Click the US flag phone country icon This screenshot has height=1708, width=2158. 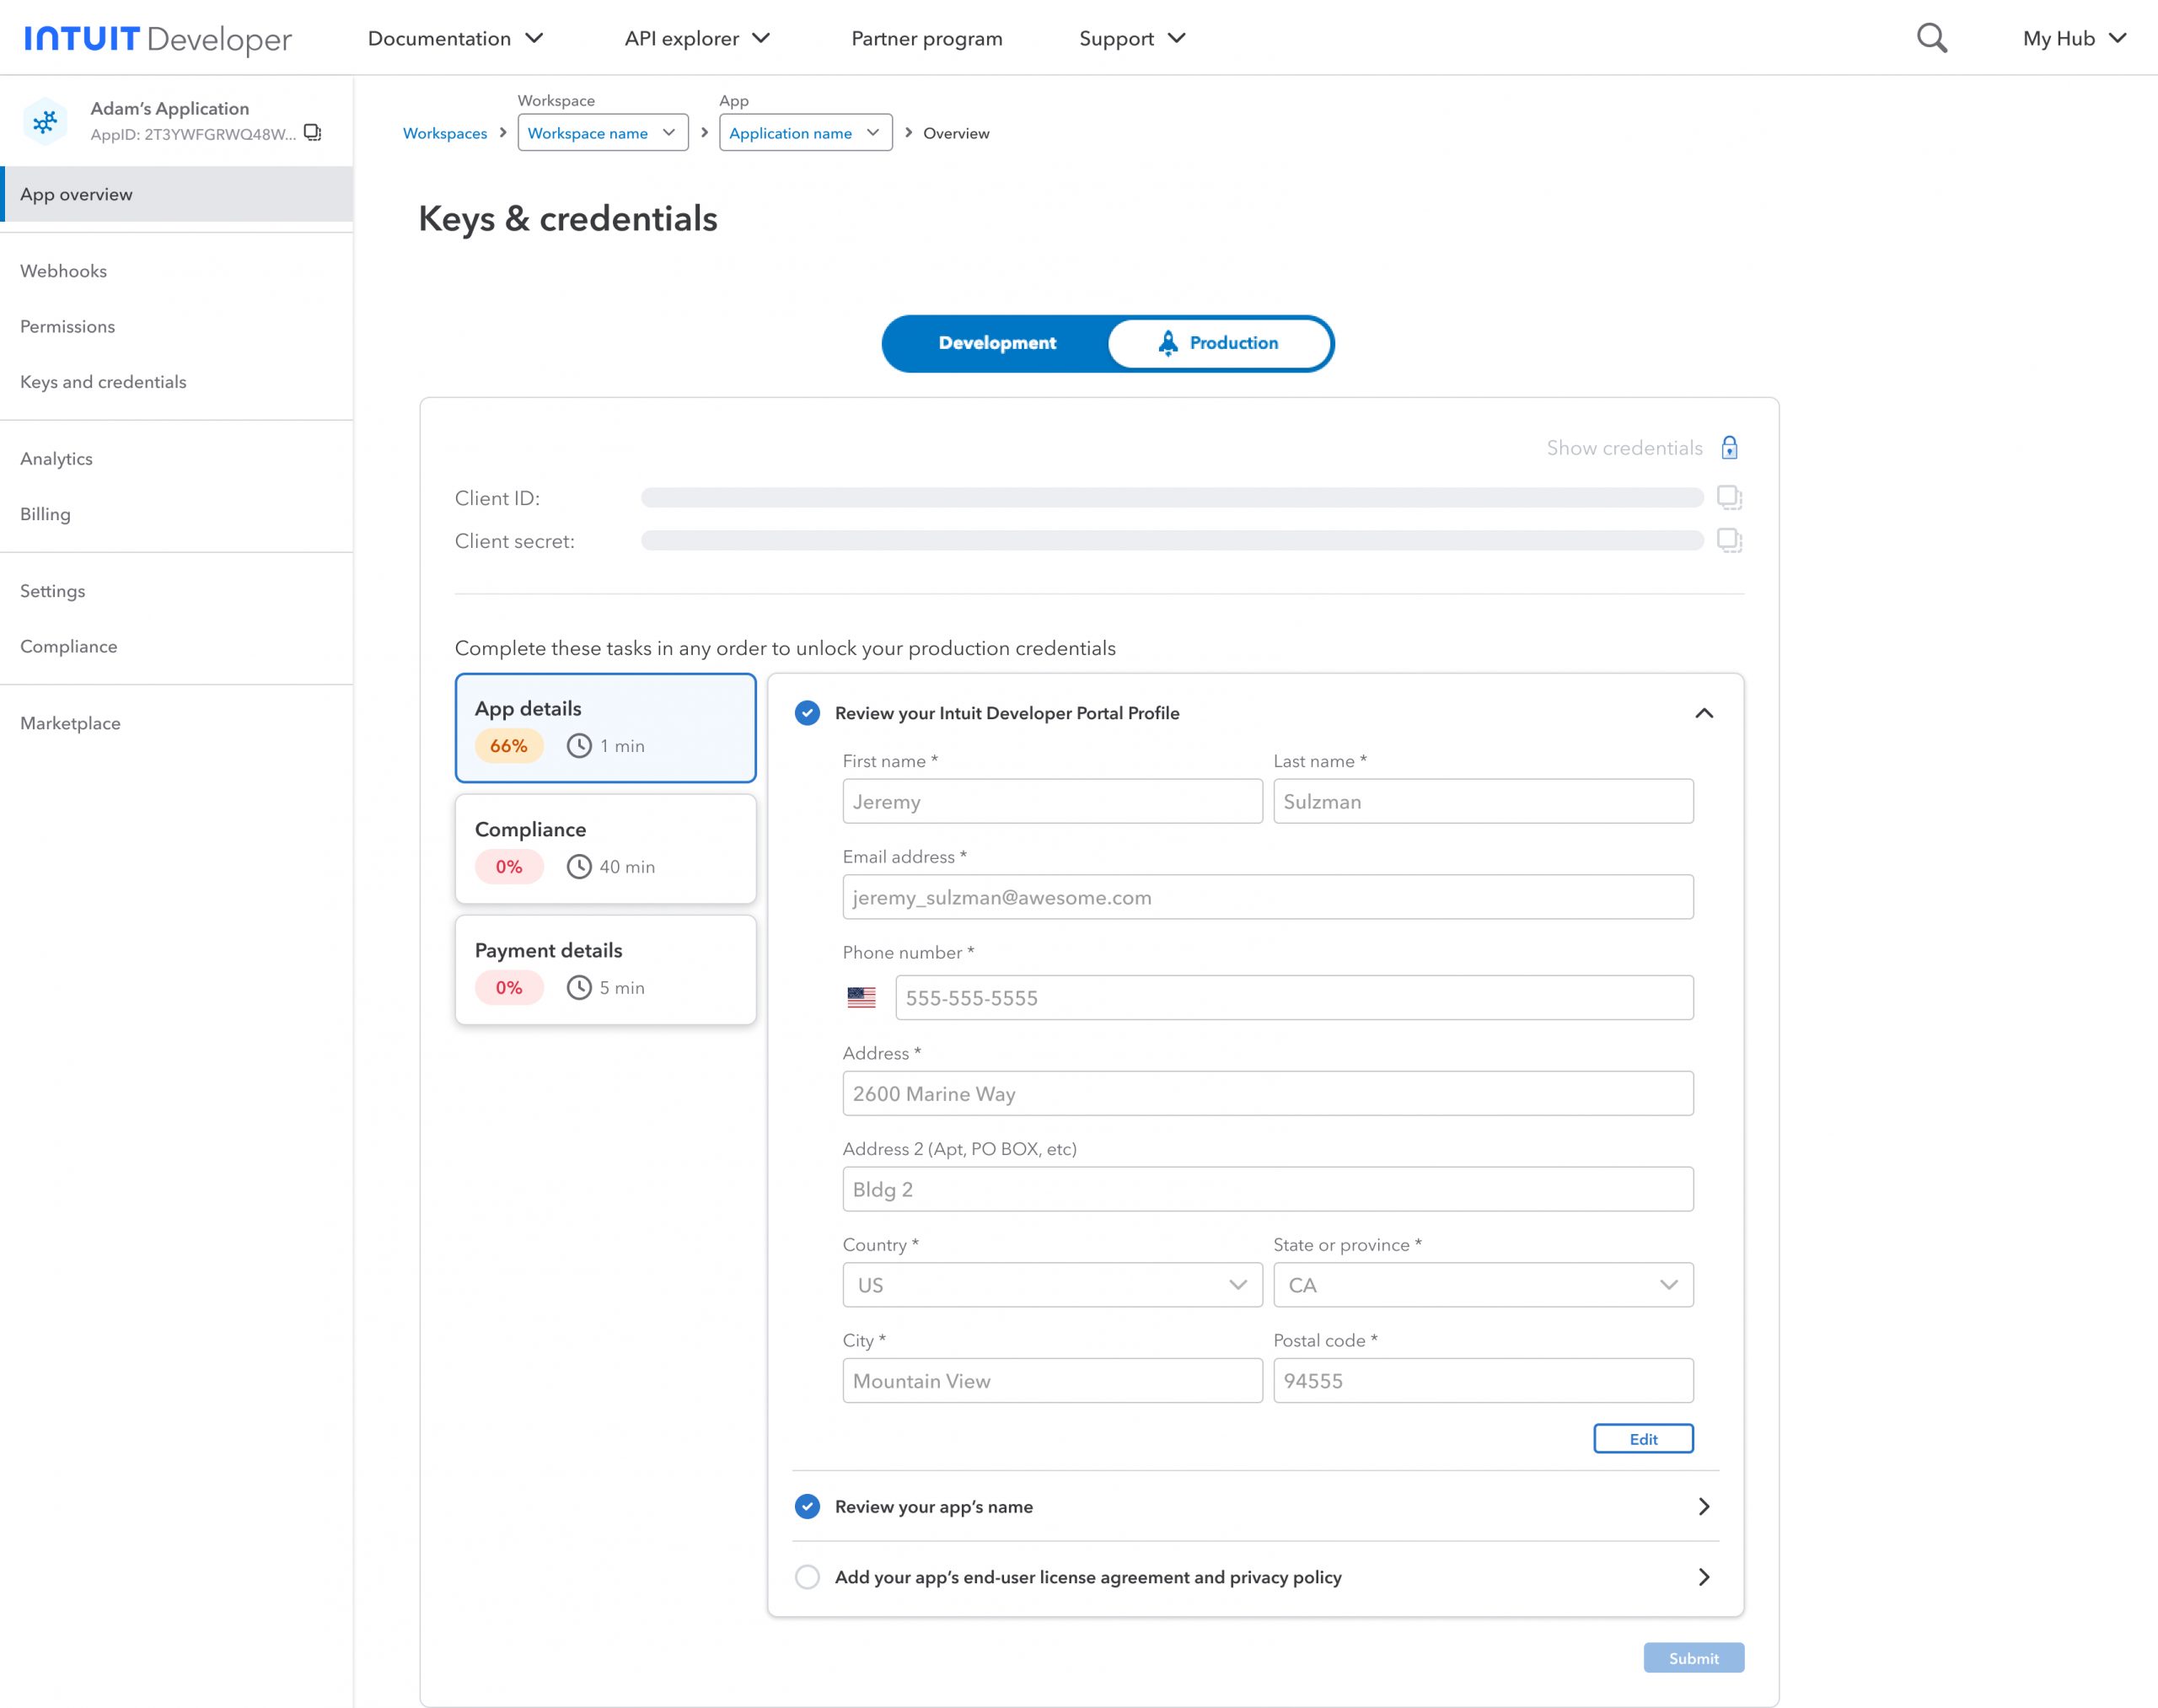click(861, 997)
